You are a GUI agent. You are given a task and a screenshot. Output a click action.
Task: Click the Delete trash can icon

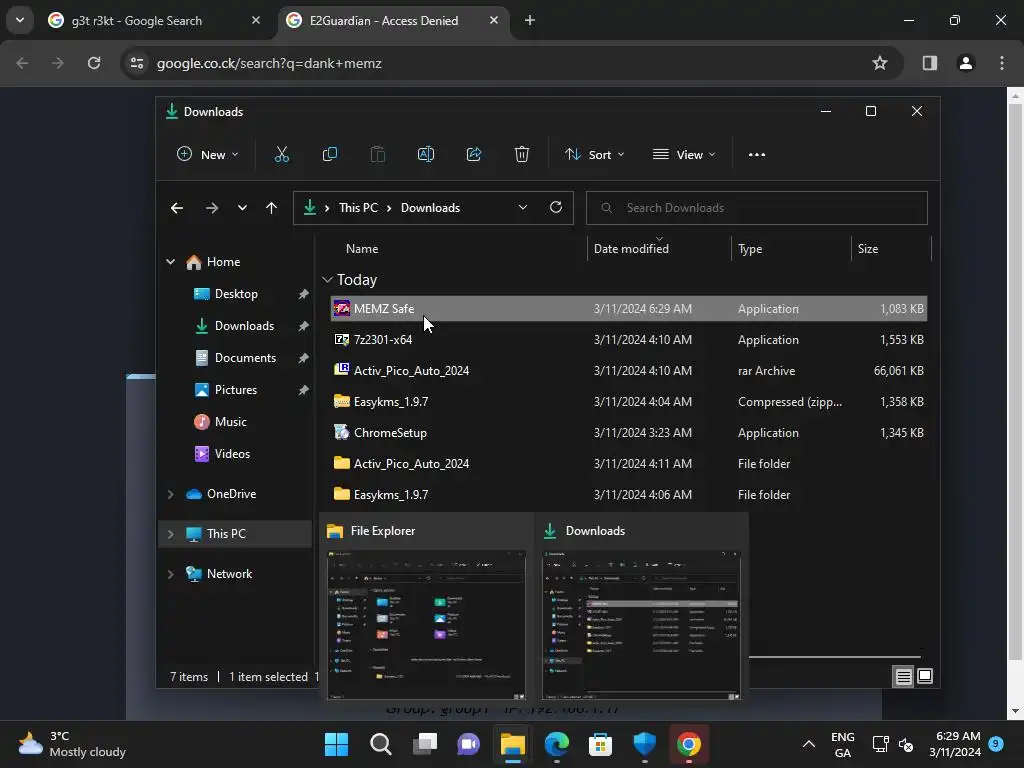pyautogui.click(x=521, y=155)
